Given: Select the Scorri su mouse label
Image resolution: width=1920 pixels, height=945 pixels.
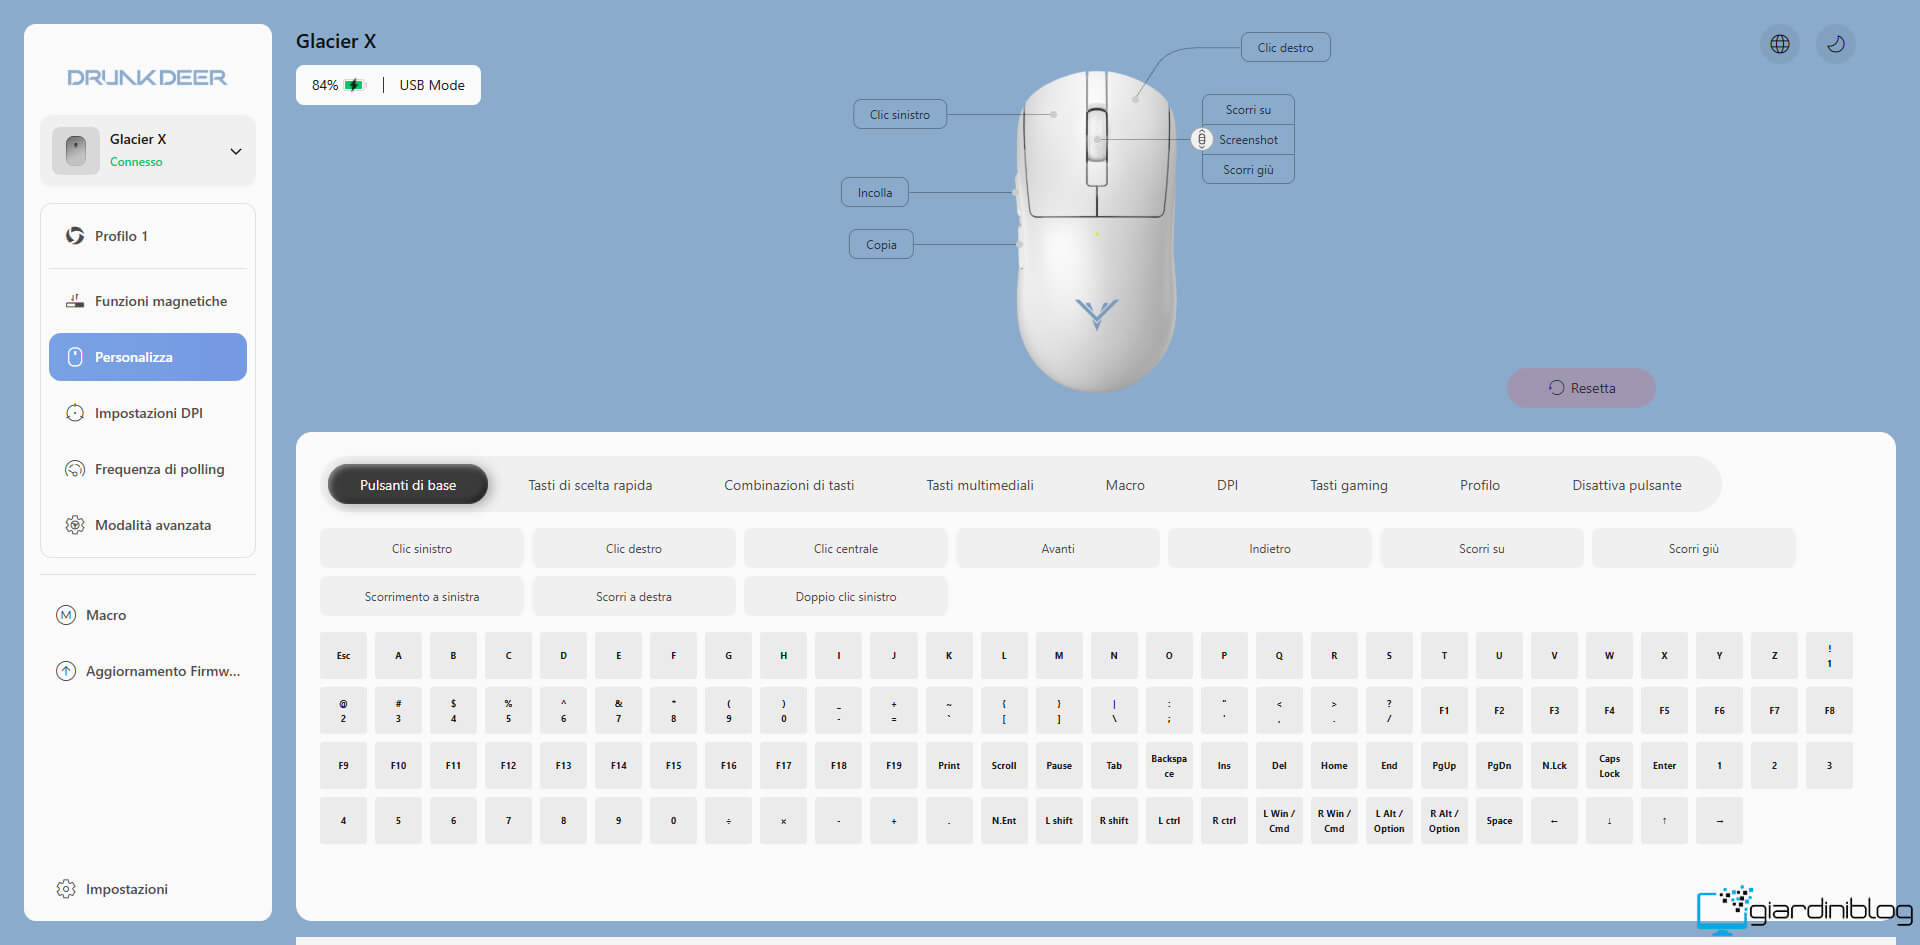Looking at the screenshot, I should point(1248,110).
